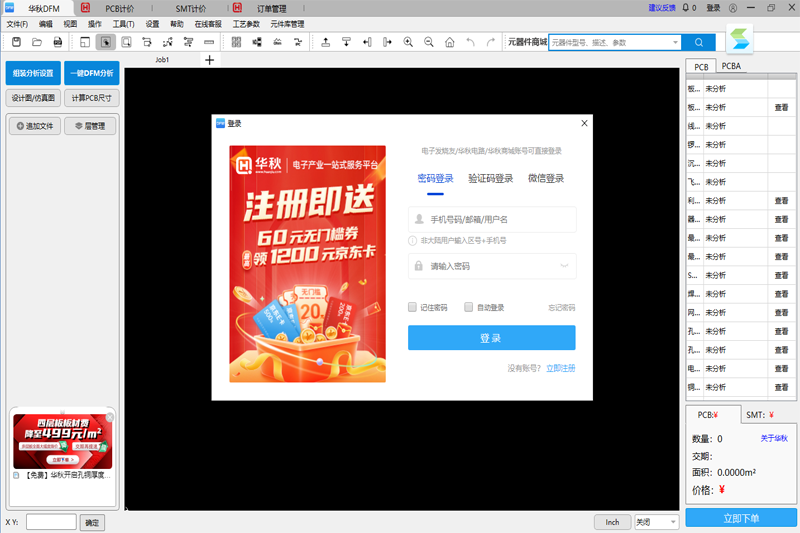Click the zoom out magnifier icon

[429, 42]
